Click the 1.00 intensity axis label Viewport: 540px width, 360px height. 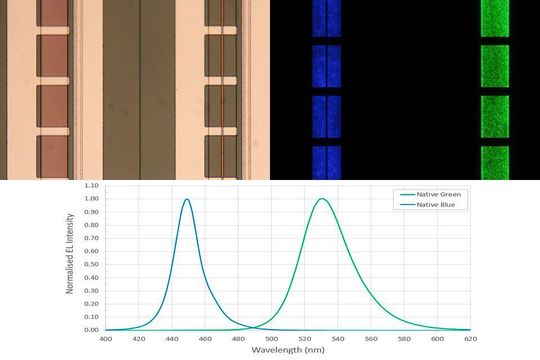91,199
